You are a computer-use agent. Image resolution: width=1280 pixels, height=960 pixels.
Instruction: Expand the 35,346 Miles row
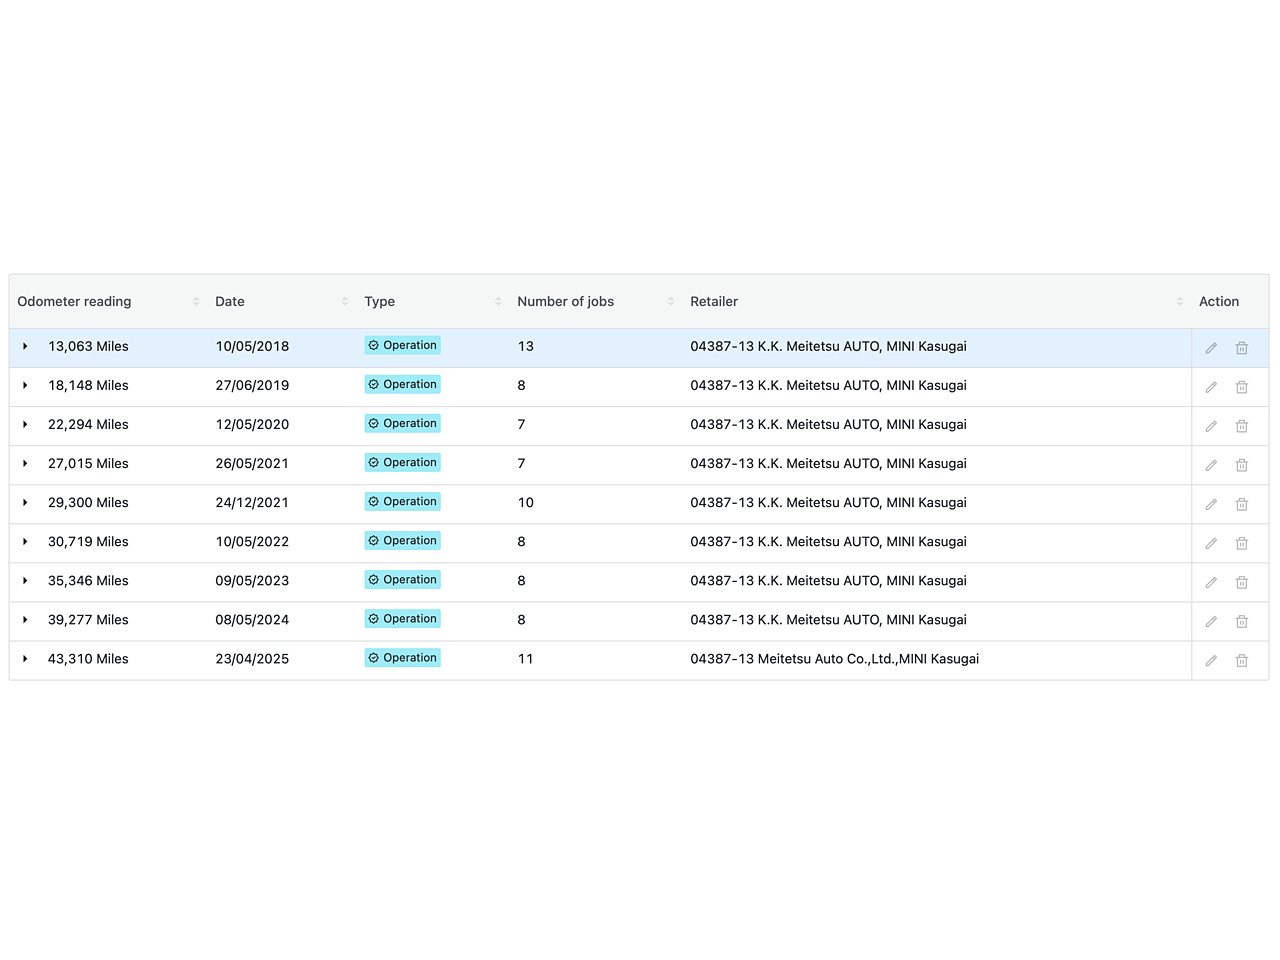(25, 580)
